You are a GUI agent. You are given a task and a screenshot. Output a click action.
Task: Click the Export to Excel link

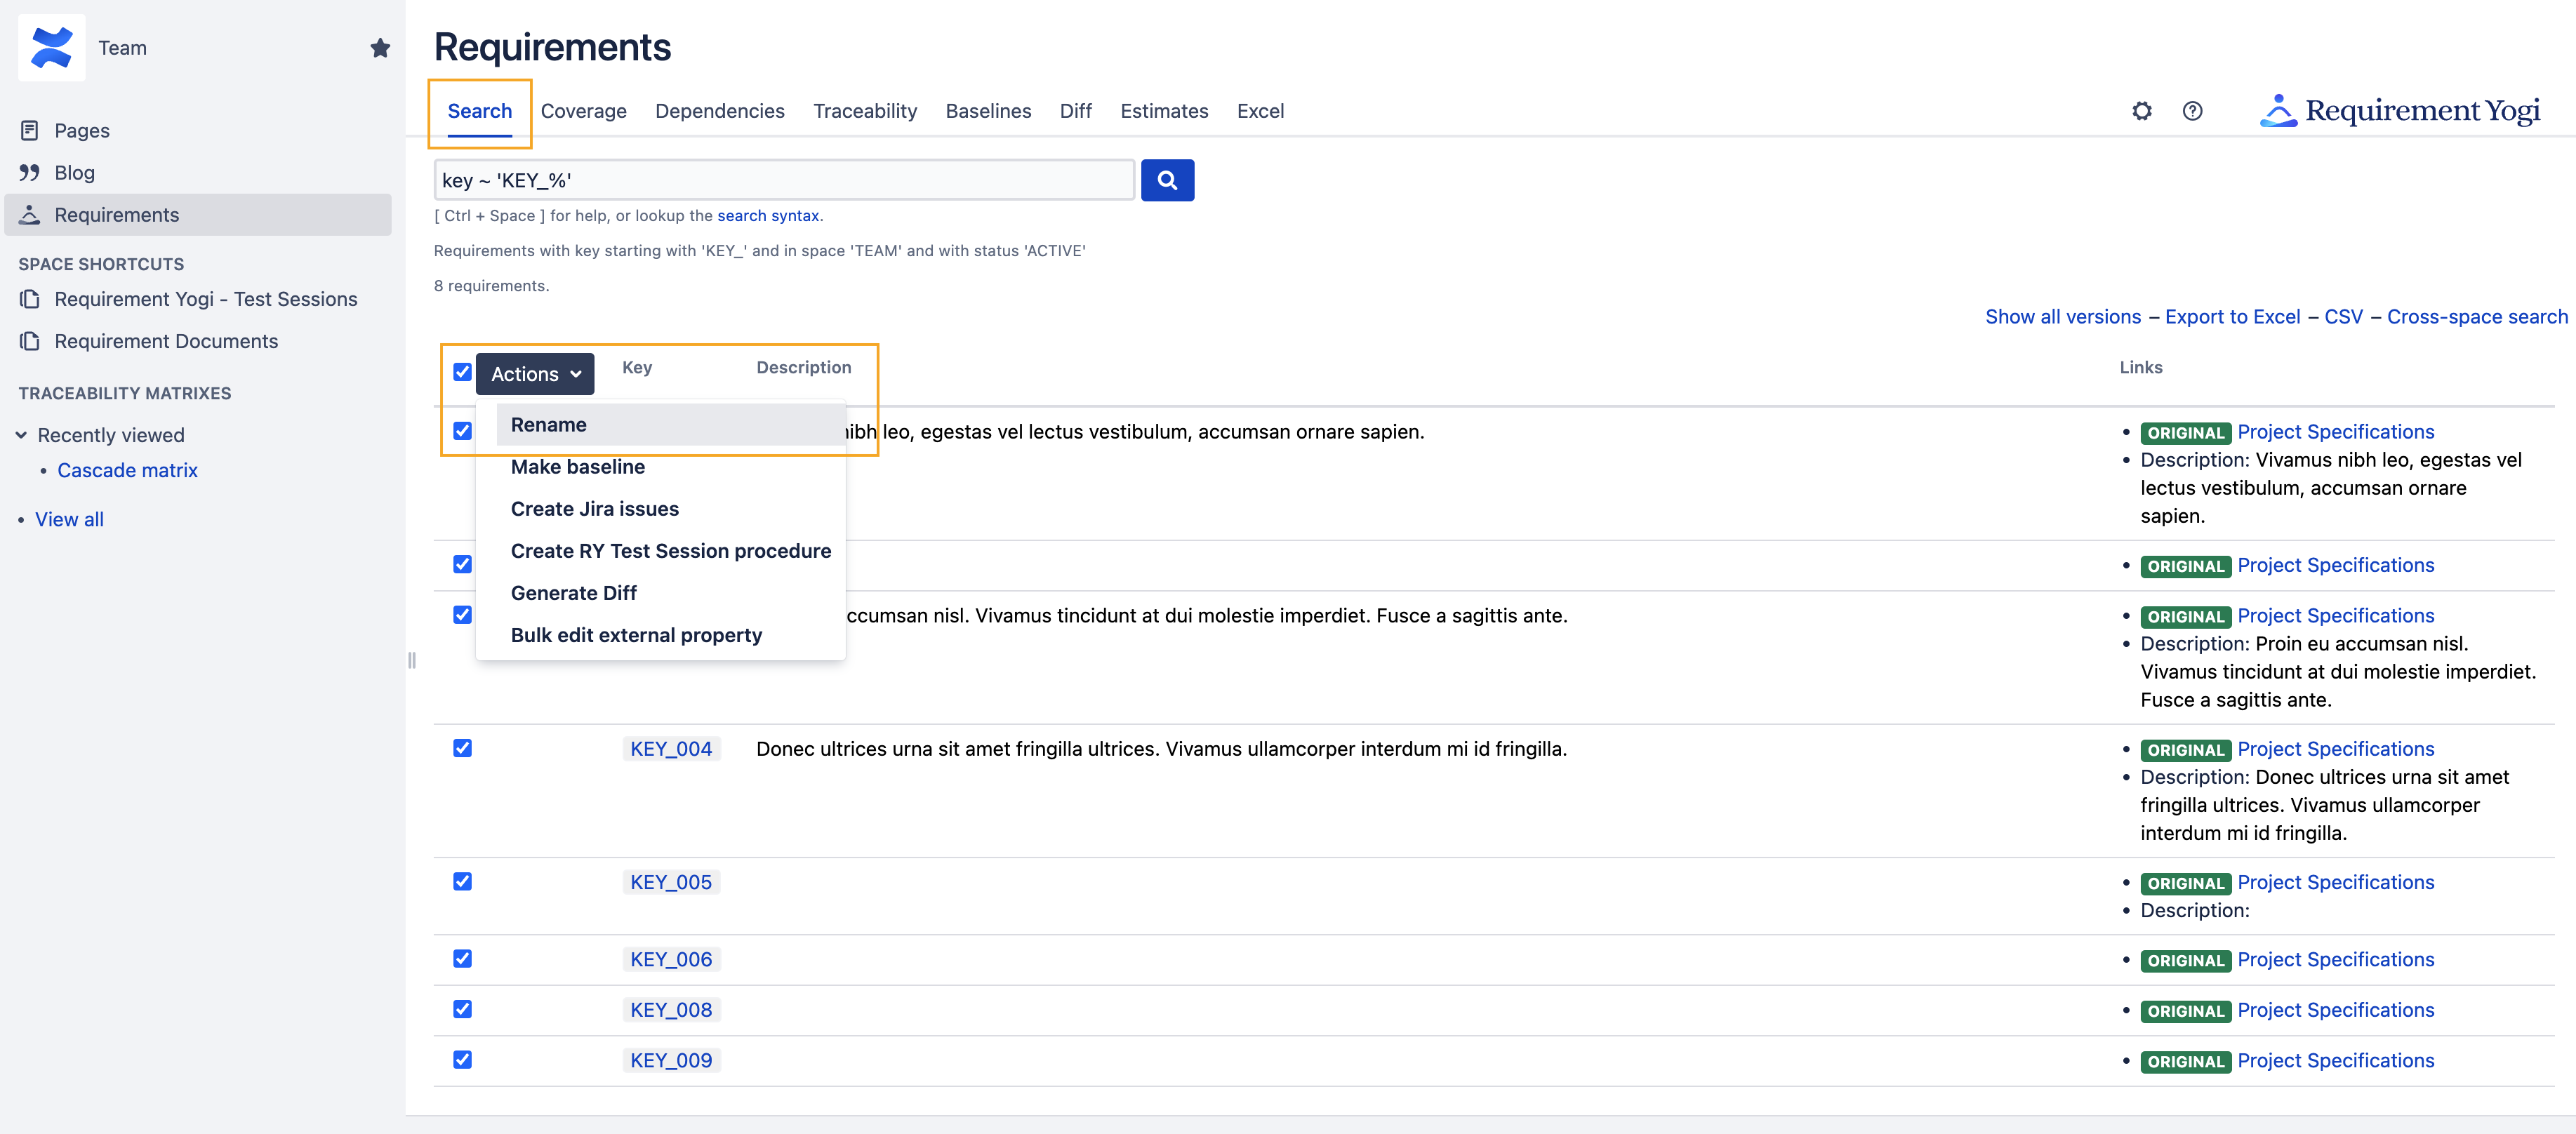tap(2232, 317)
